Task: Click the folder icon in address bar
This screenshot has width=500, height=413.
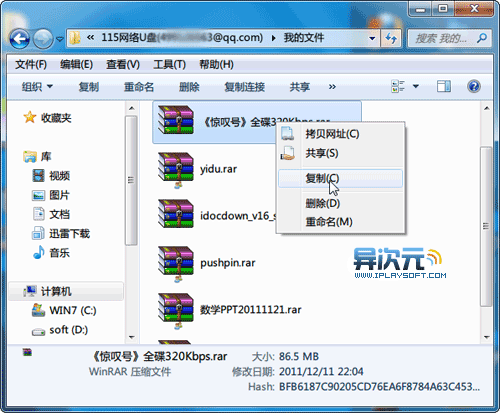Action: 75,38
